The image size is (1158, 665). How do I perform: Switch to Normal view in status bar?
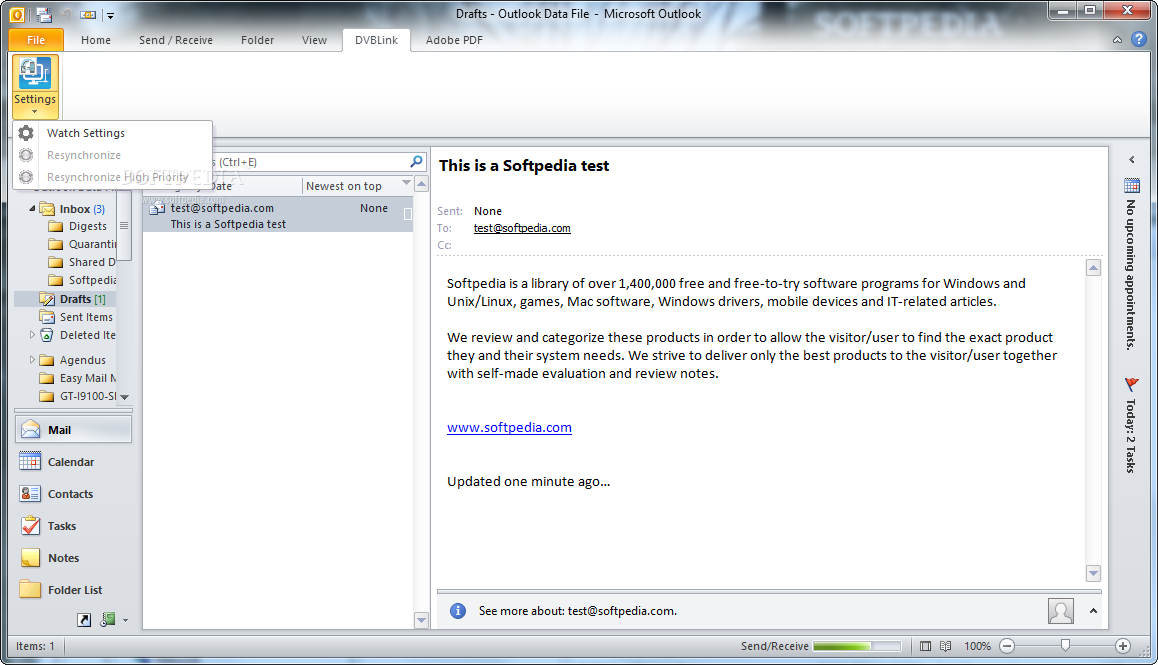[x=925, y=646]
